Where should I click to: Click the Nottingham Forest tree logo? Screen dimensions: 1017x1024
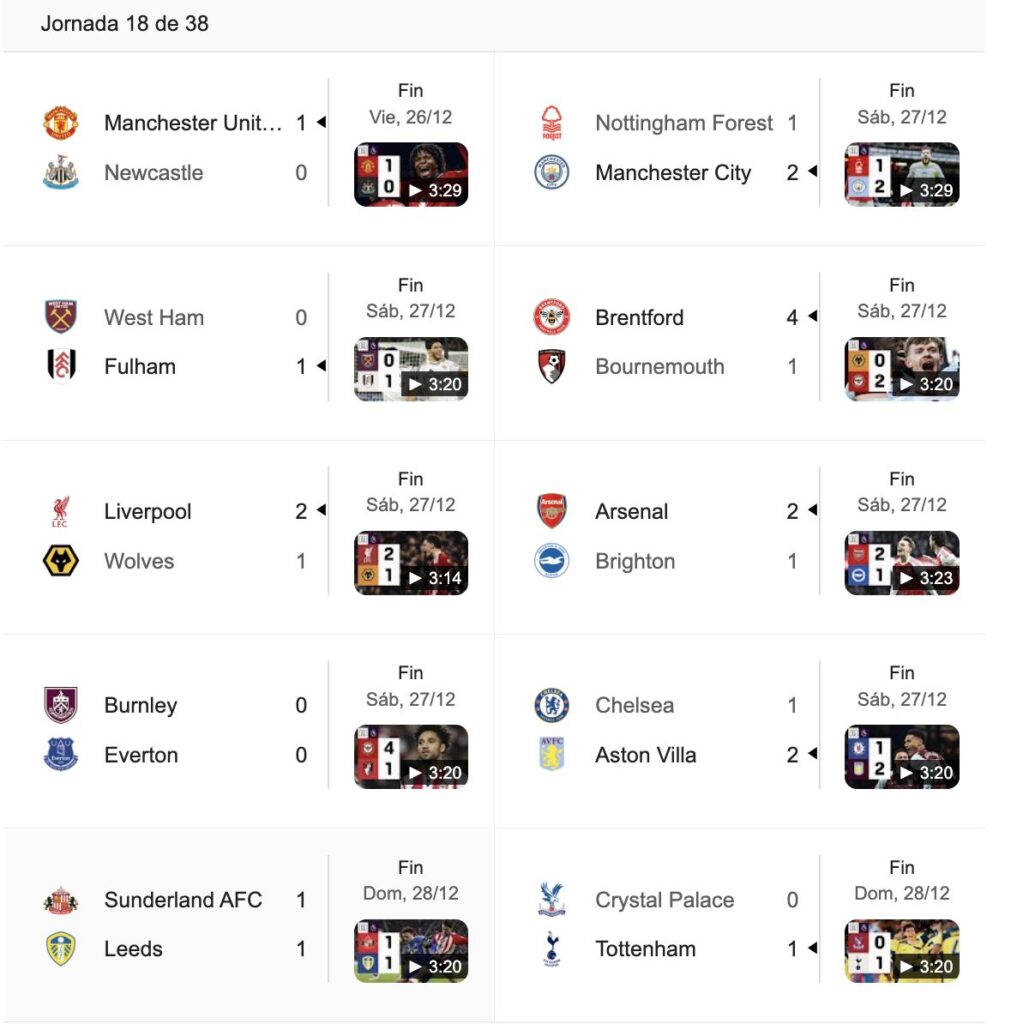(551, 123)
